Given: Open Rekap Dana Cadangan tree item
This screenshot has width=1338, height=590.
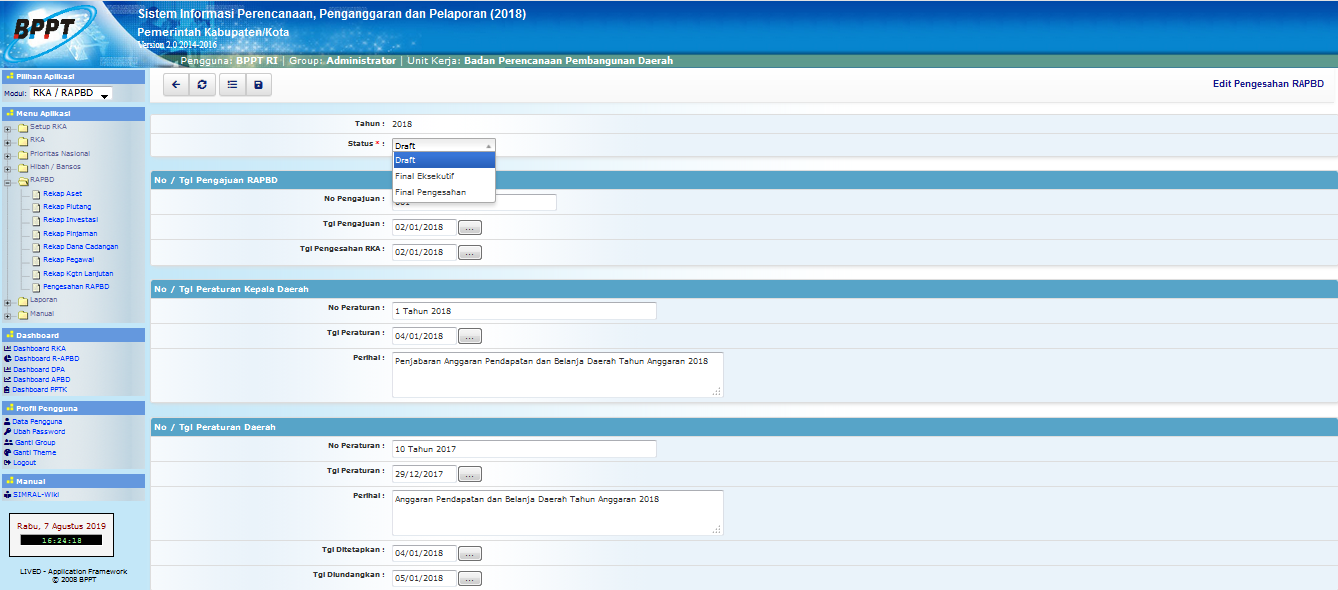Looking at the screenshot, I should coord(80,246).
